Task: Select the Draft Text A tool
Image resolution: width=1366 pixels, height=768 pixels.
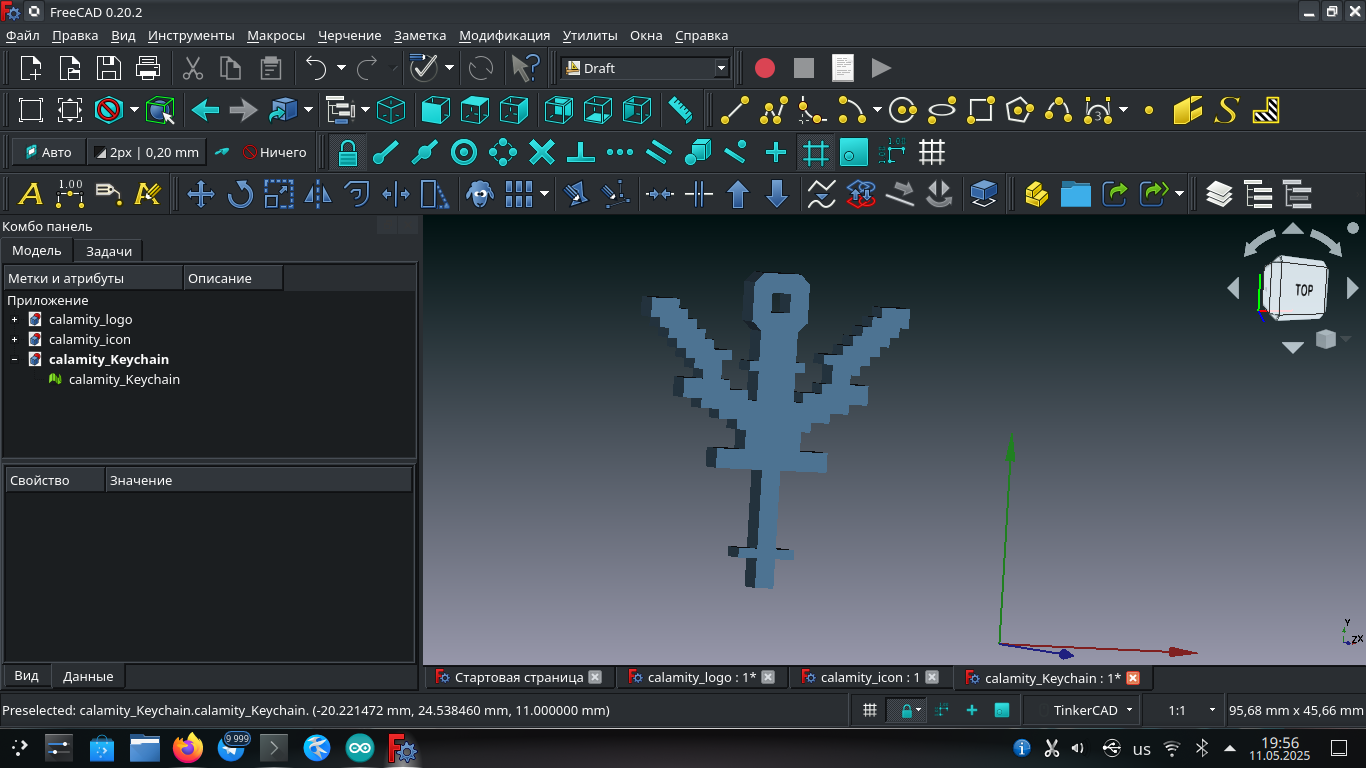Action: (x=31, y=194)
